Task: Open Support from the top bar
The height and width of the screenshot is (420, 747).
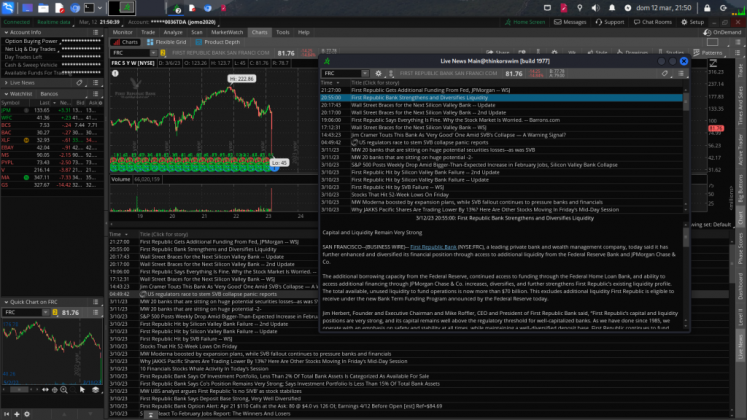Action: [x=609, y=22]
